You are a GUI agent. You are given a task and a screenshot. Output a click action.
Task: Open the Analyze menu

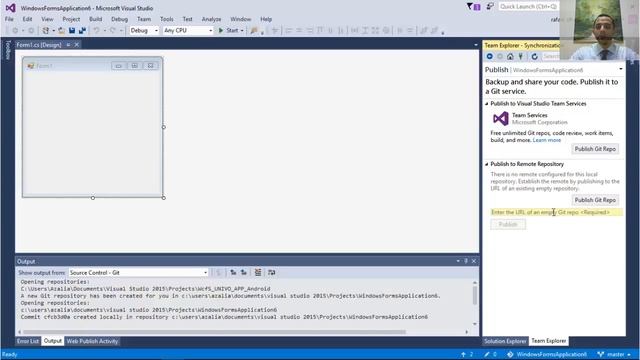(x=211, y=19)
